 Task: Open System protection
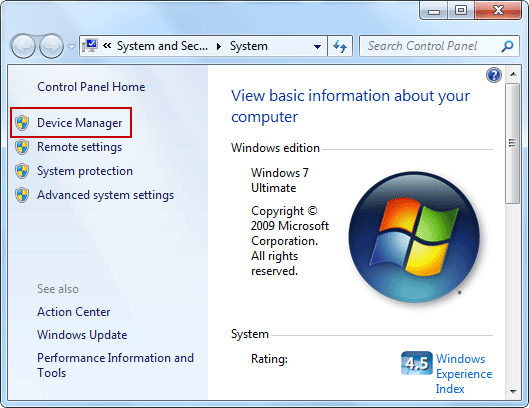coord(85,171)
